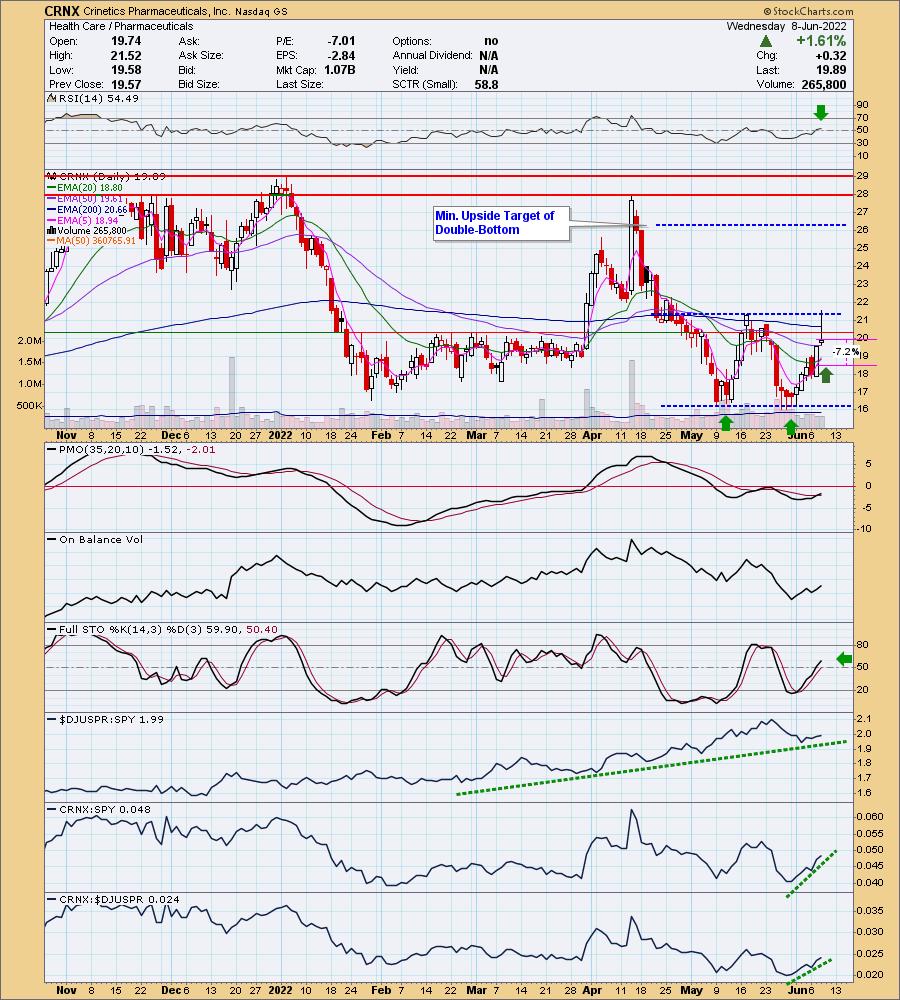Click the header Volume value 265,800

[x=822, y=85]
